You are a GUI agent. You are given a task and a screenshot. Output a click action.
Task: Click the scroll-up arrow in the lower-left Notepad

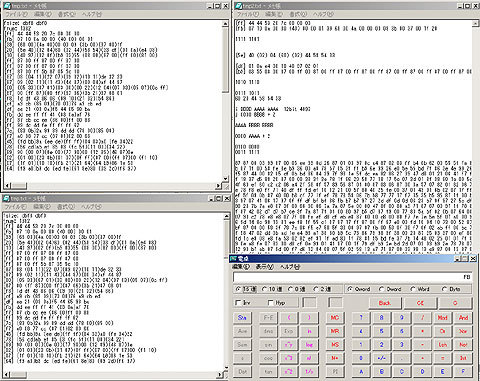pyautogui.click(x=226, y=216)
